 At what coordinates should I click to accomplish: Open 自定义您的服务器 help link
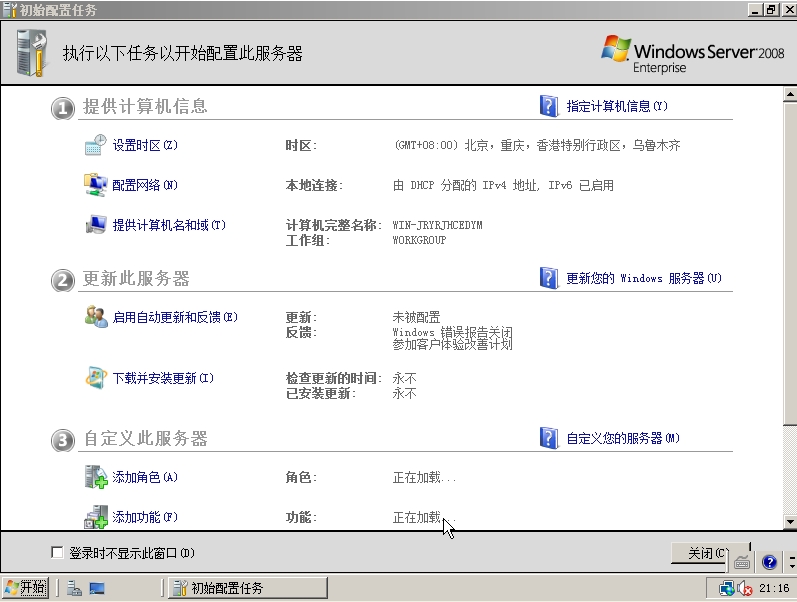click(x=623, y=438)
